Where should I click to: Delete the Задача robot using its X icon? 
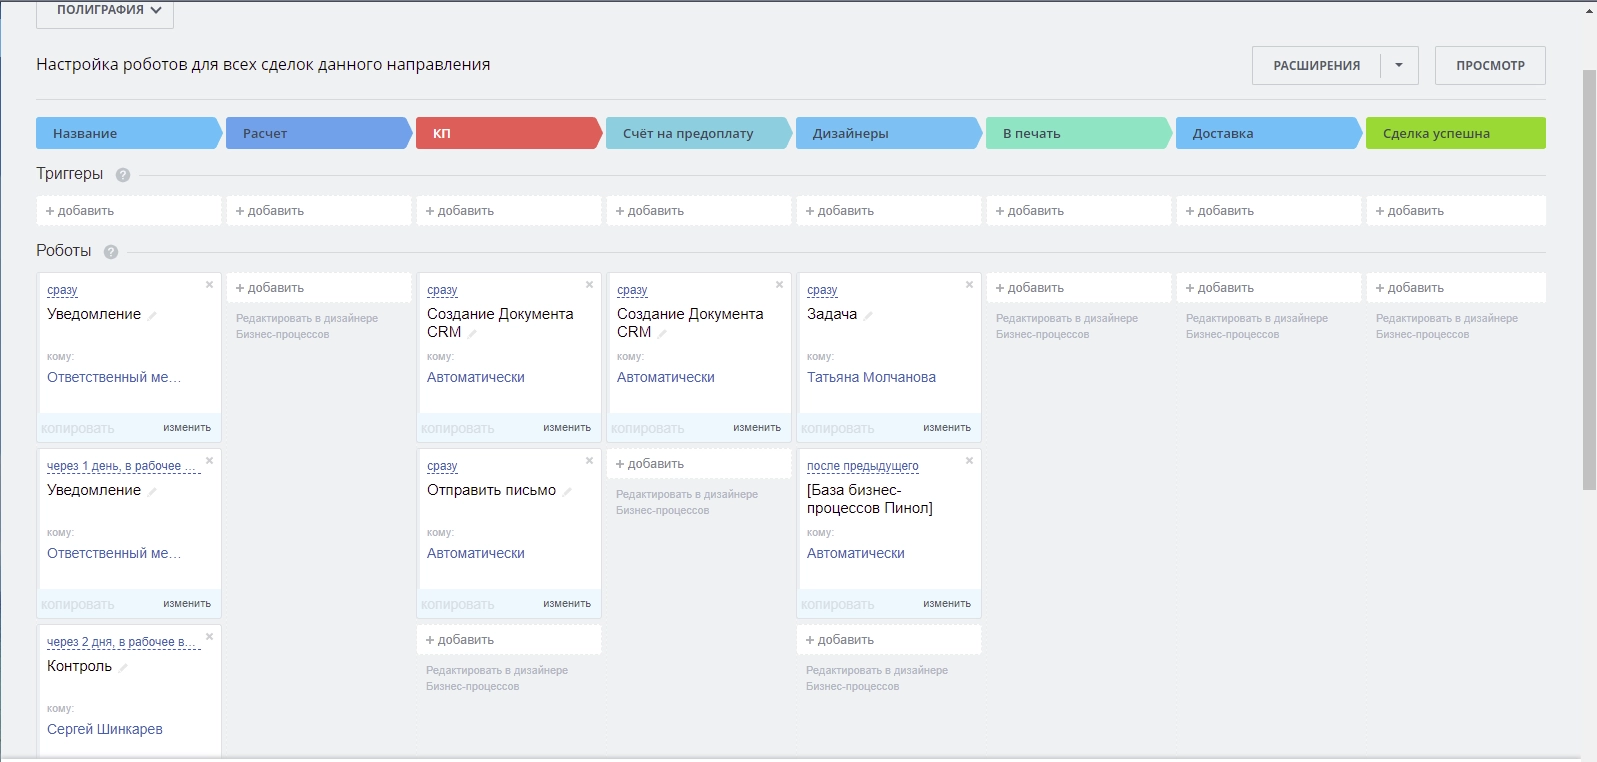click(969, 285)
